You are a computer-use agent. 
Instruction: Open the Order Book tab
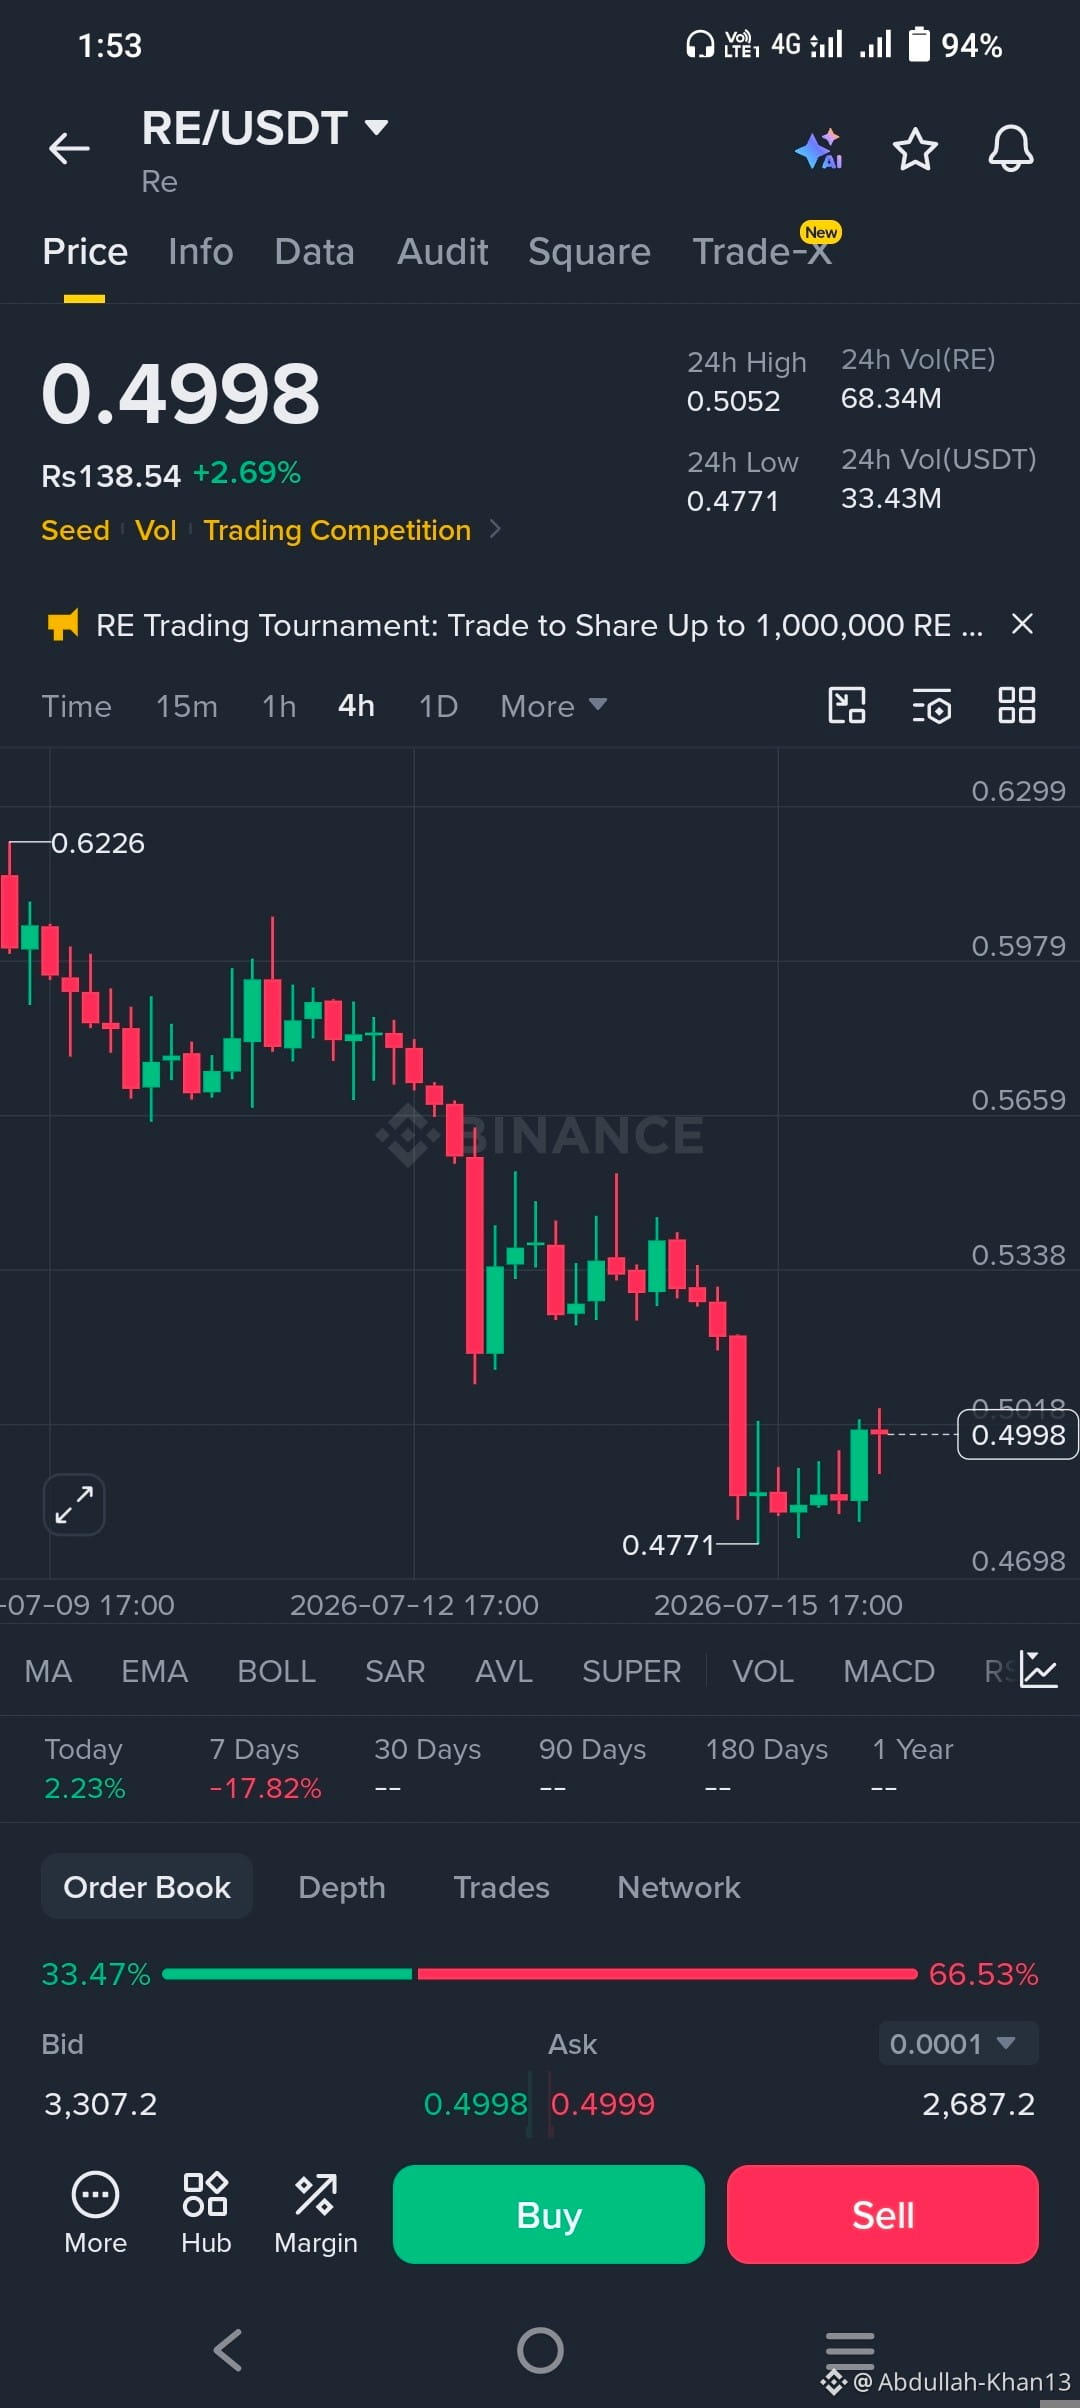(x=147, y=1887)
